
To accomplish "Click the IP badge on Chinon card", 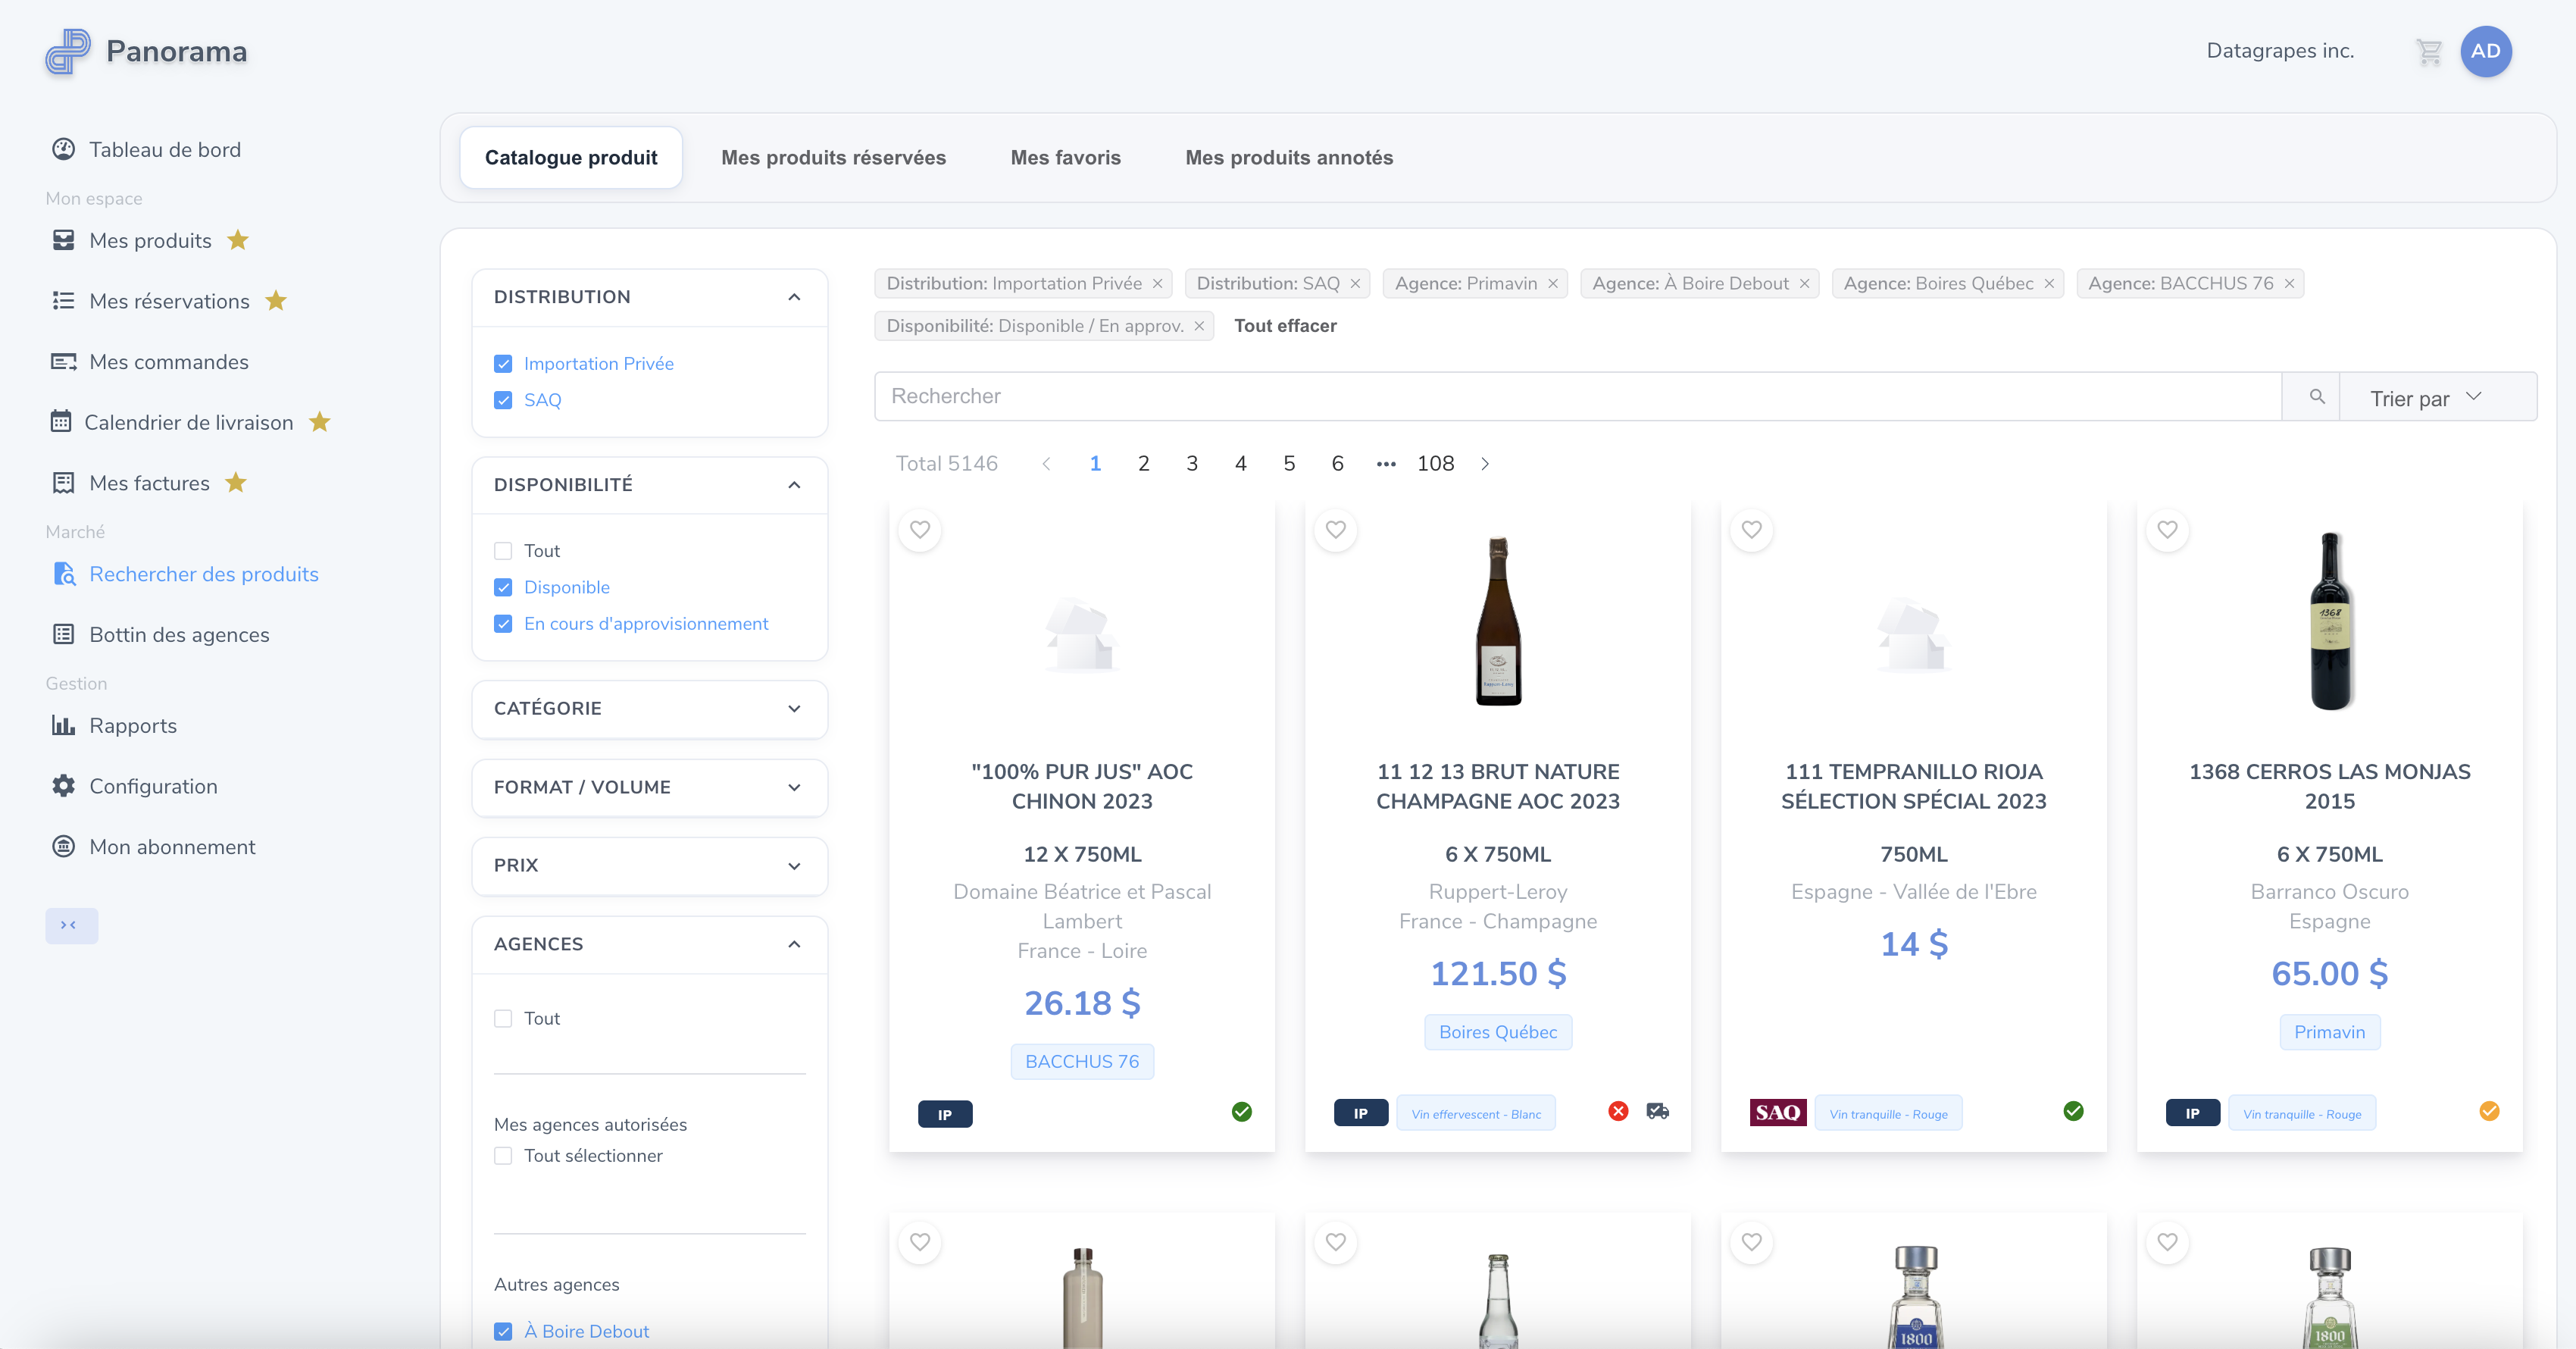I will point(945,1114).
